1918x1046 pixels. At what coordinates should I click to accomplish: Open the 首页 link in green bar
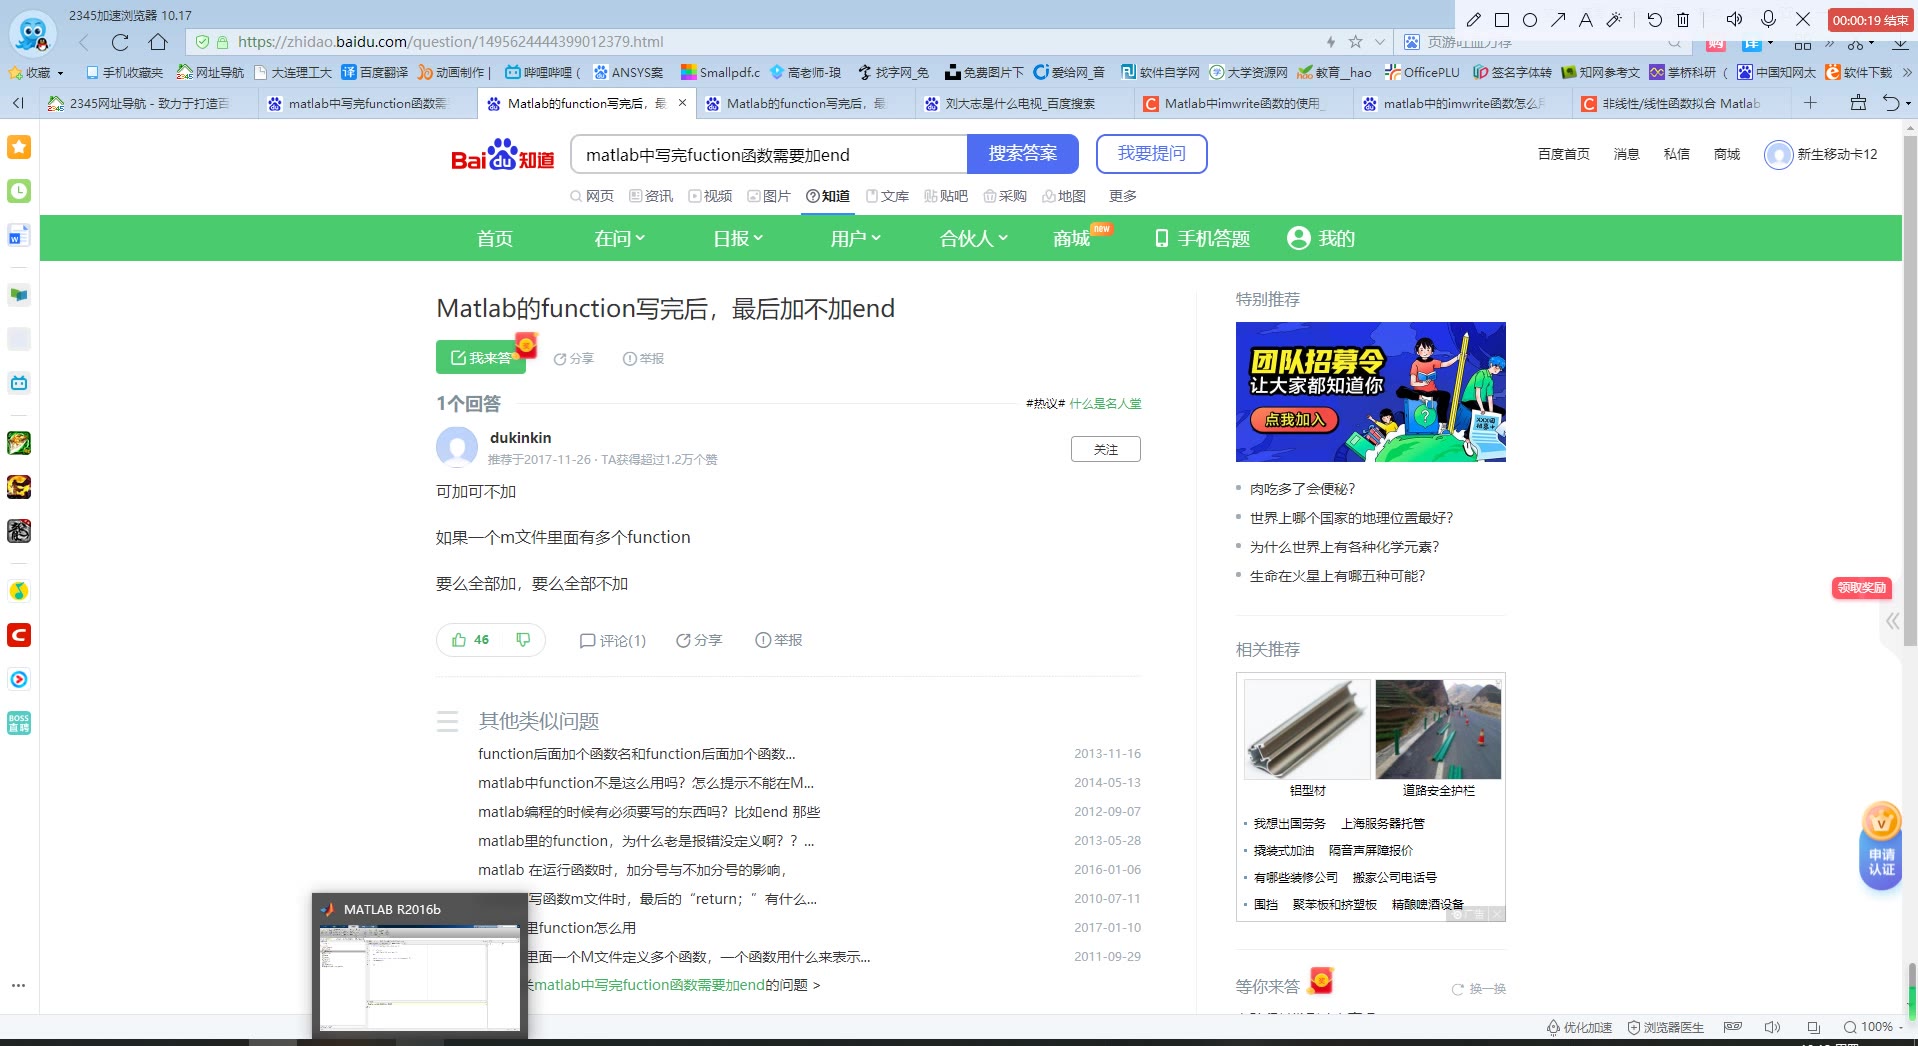(494, 238)
